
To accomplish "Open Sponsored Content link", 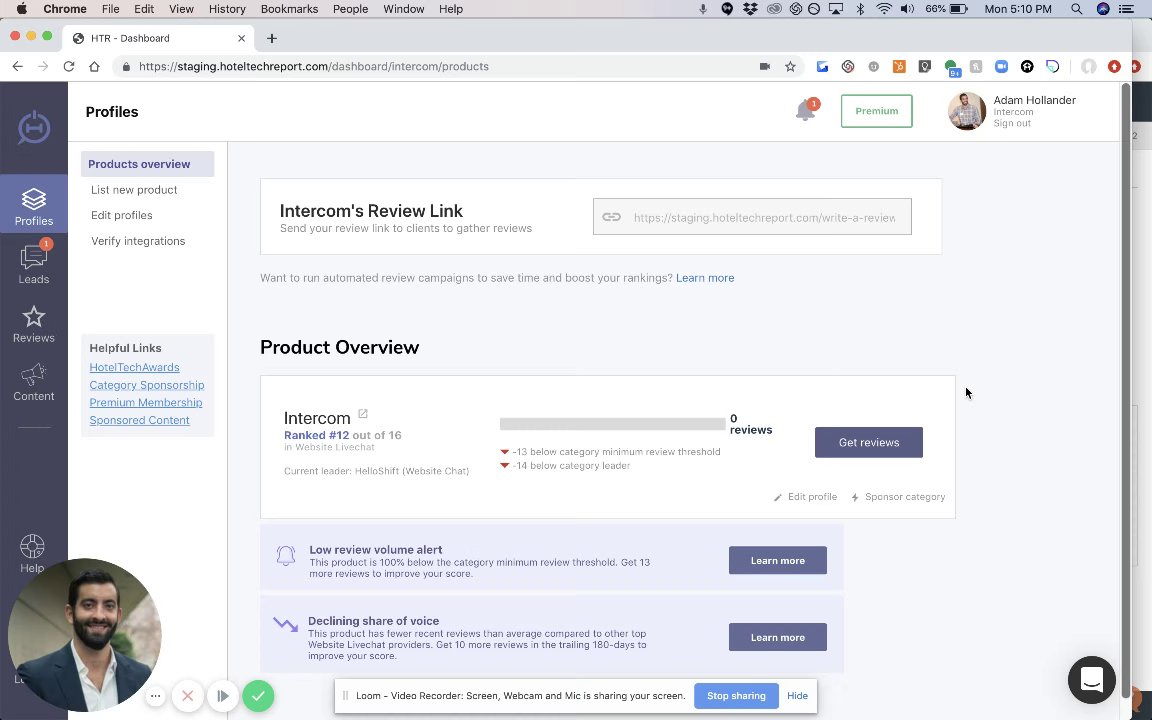I will pos(140,420).
